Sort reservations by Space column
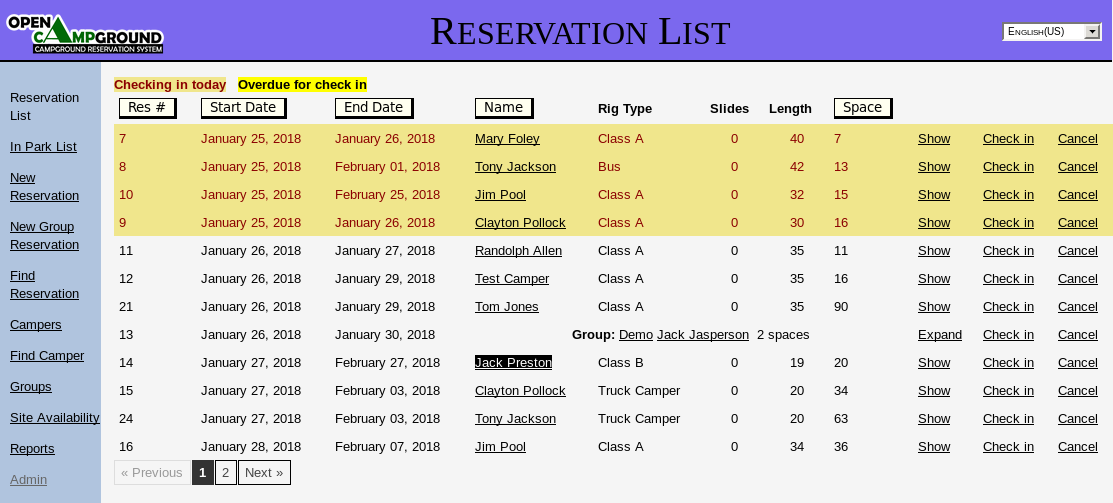1113x503 pixels. (x=862, y=108)
